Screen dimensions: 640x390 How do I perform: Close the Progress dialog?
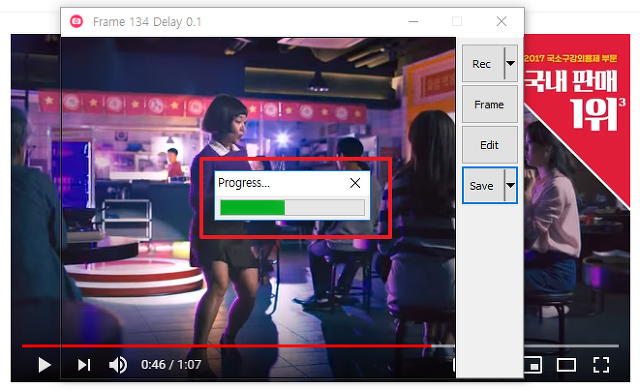pyautogui.click(x=355, y=183)
